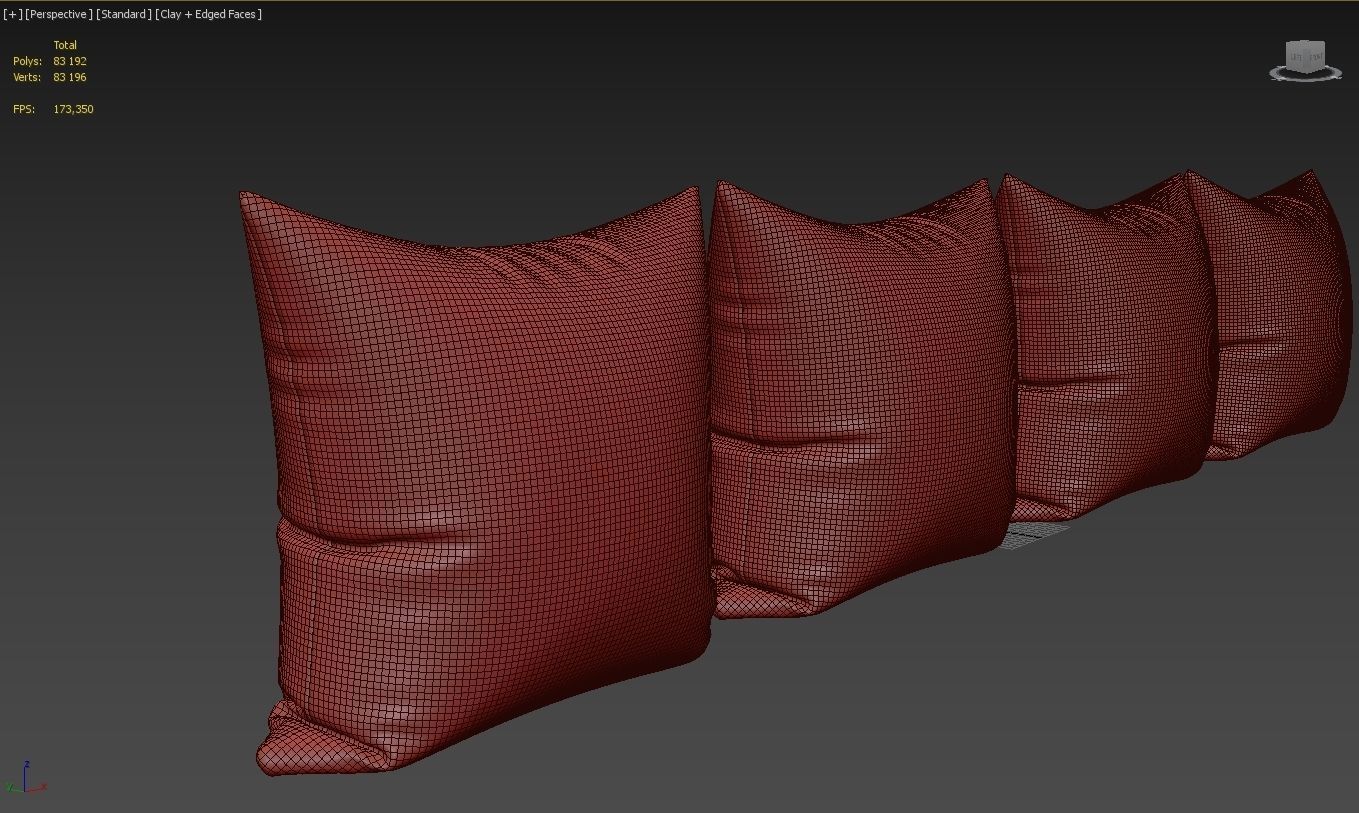
Task: Click the FPS value 173,350
Action: point(73,109)
